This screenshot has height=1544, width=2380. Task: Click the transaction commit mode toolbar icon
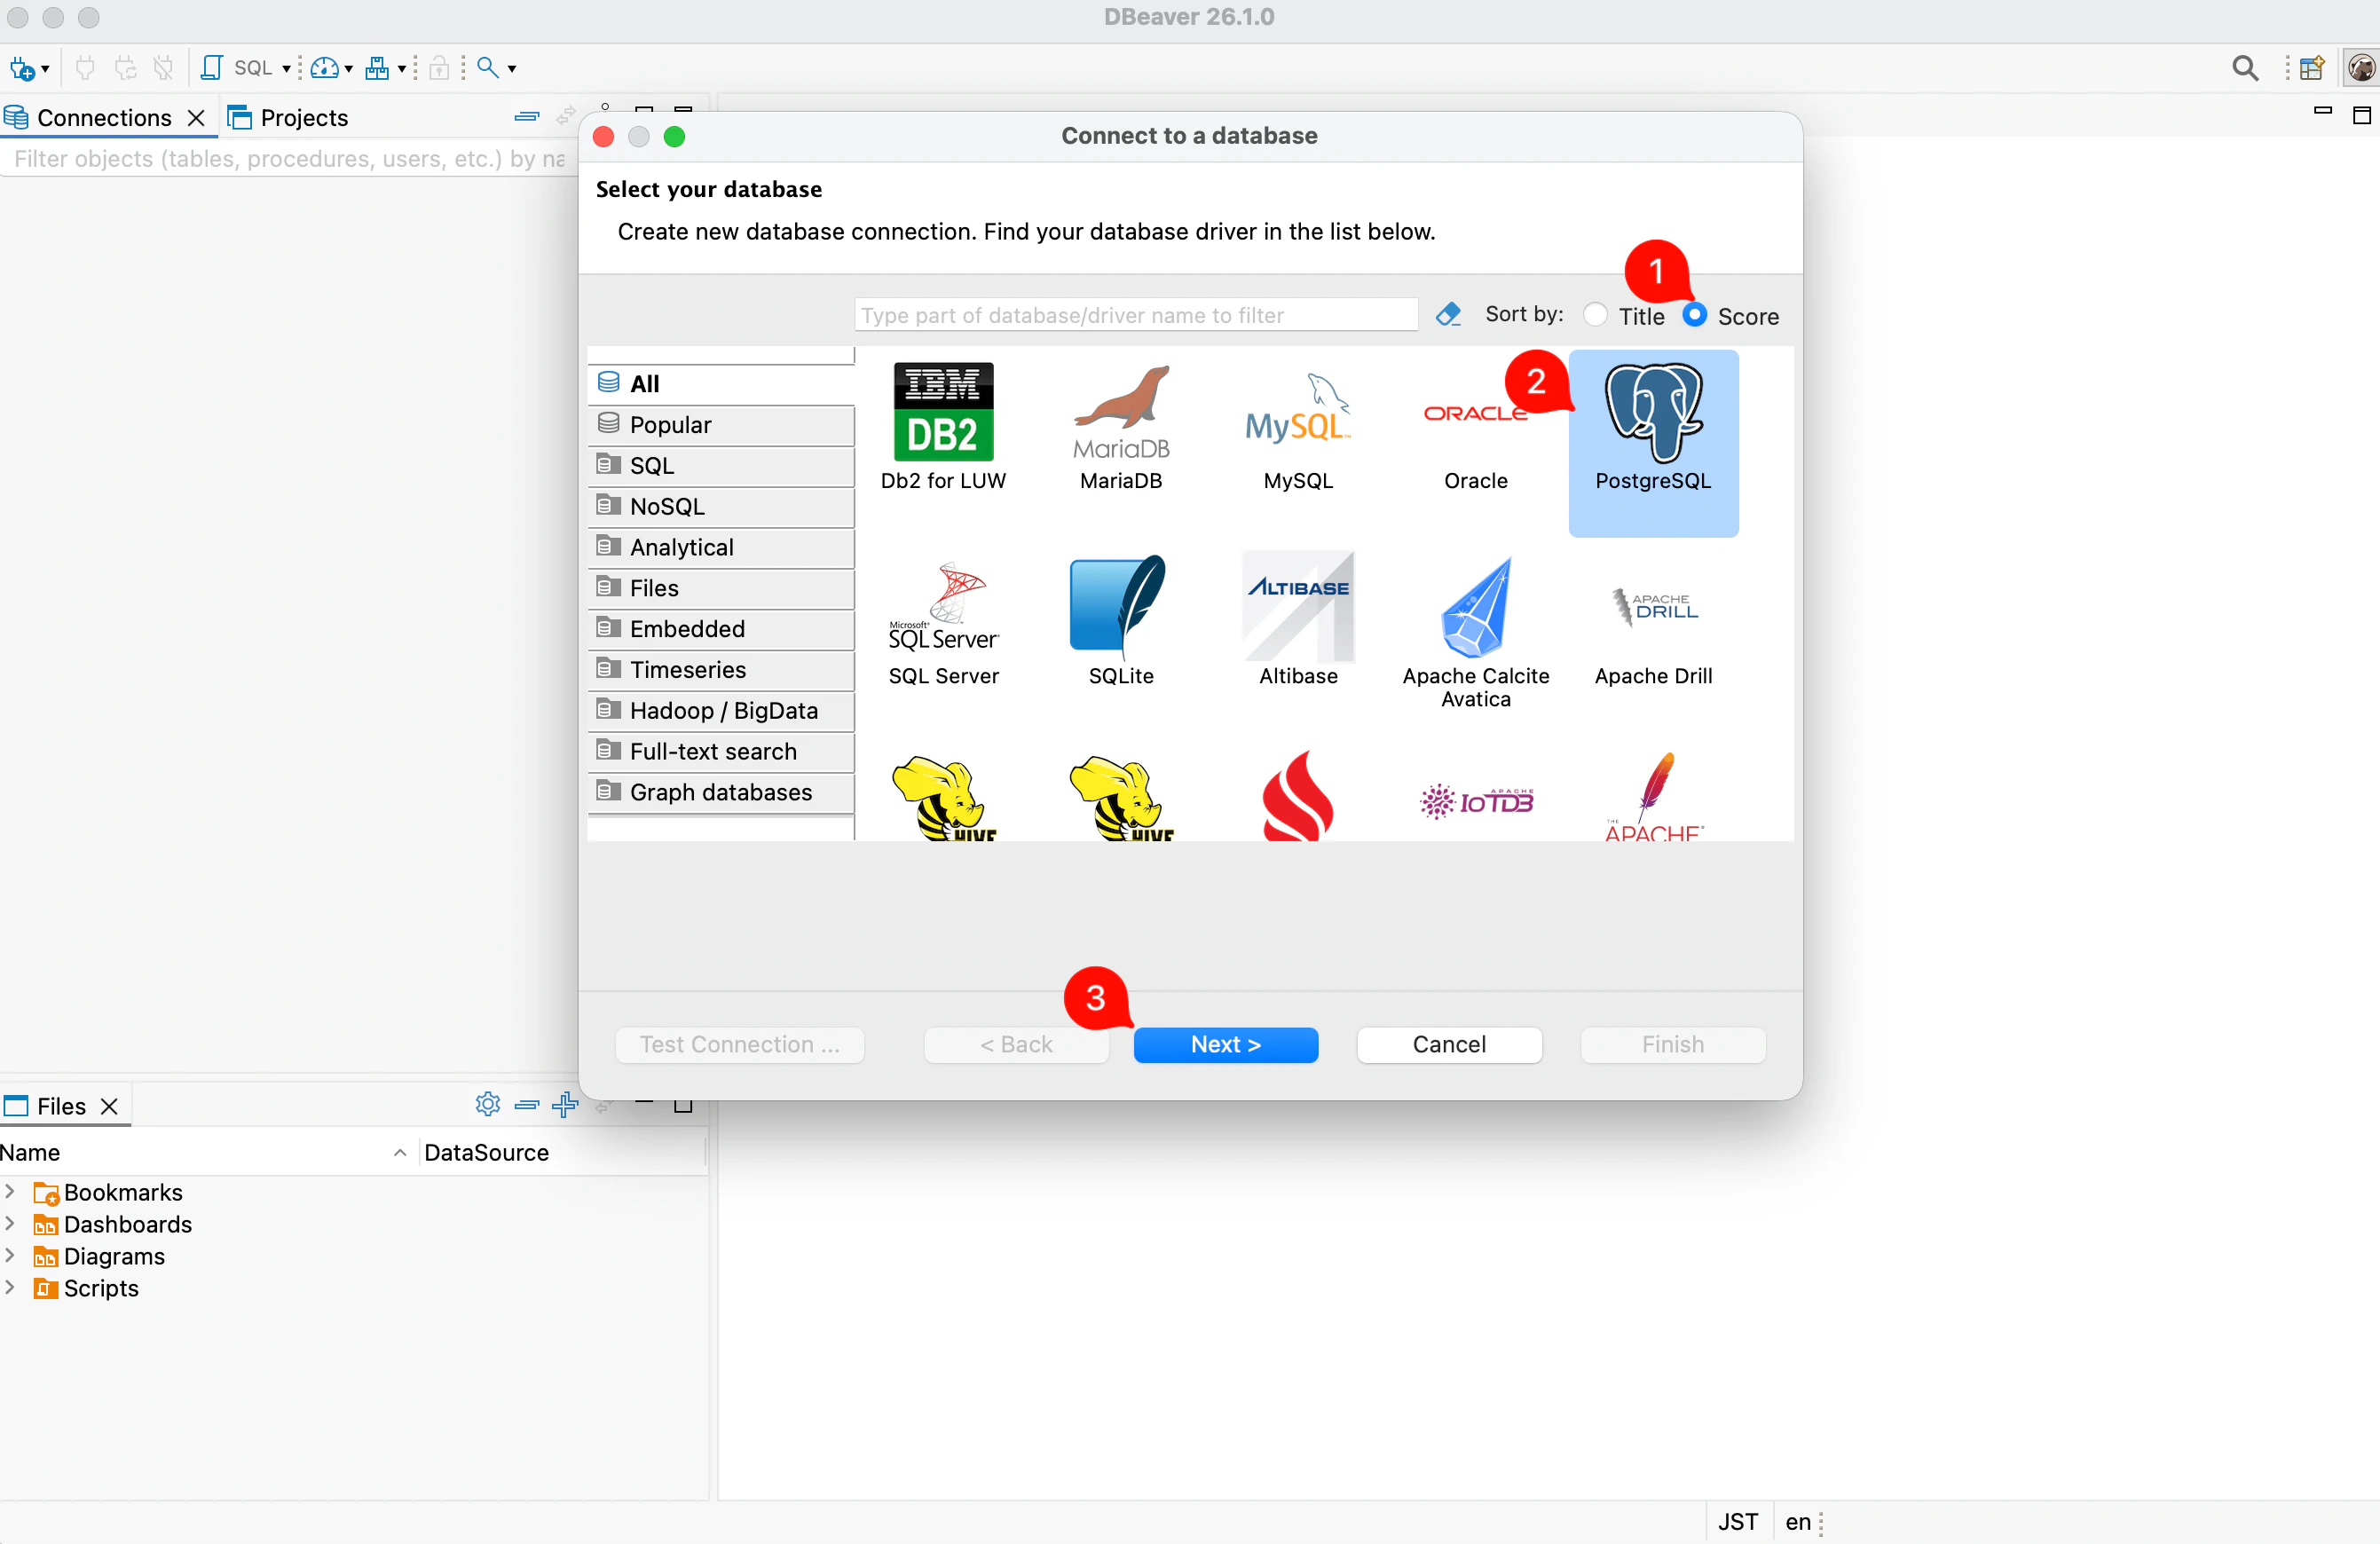click(377, 68)
